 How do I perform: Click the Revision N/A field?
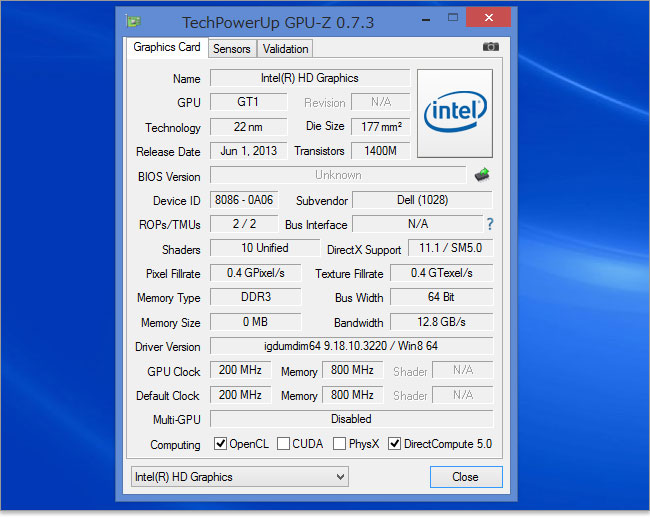click(x=381, y=102)
